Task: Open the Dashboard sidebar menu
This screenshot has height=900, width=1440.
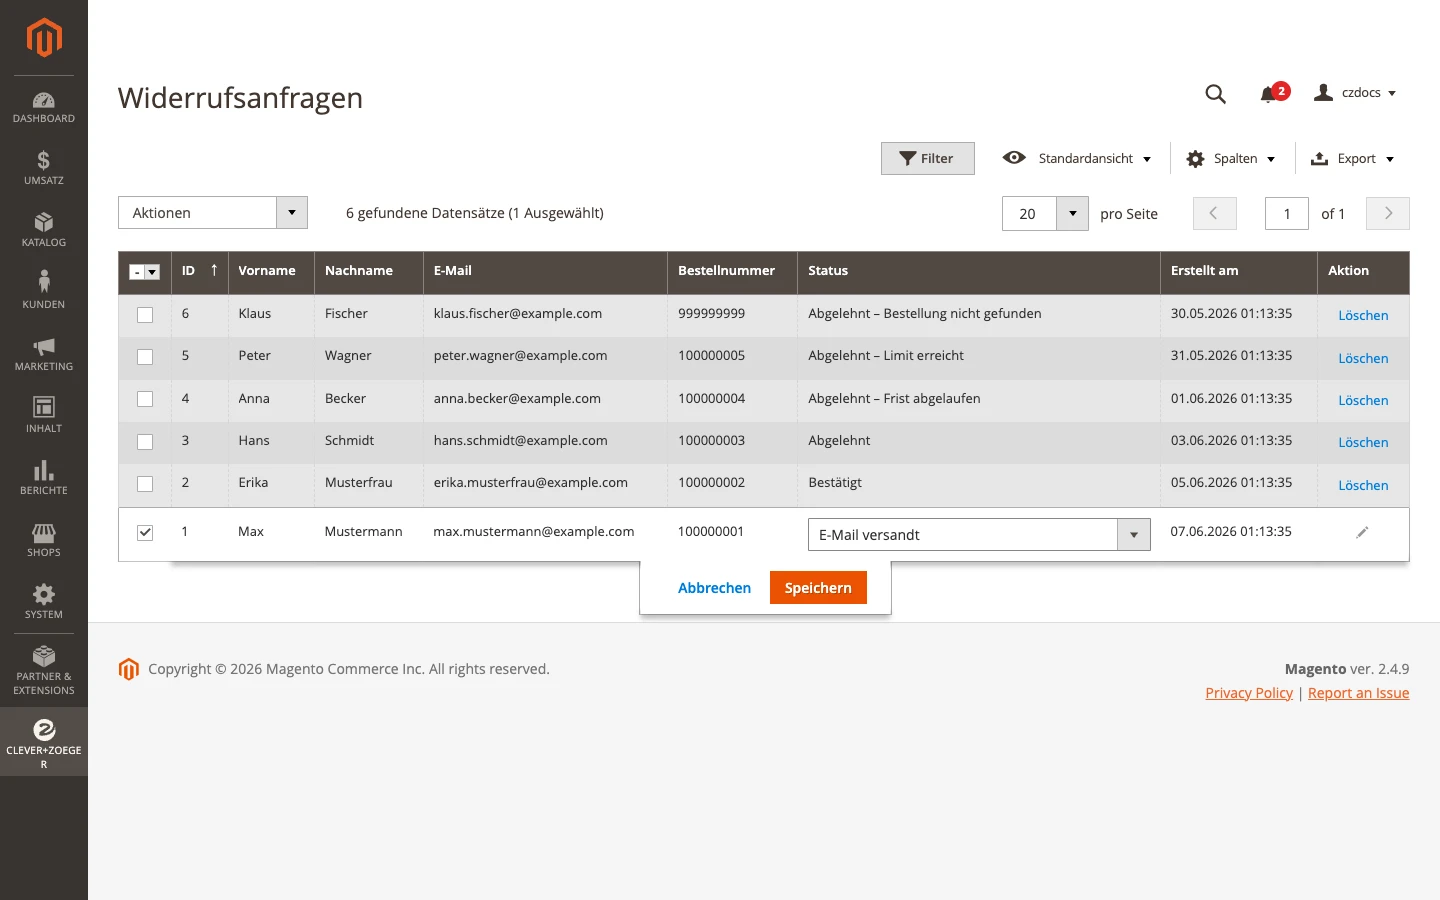Action: (44, 107)
